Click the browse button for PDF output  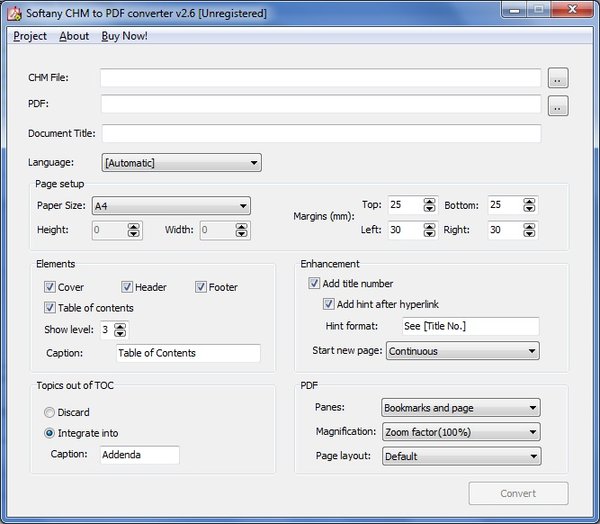coord(558,105)
